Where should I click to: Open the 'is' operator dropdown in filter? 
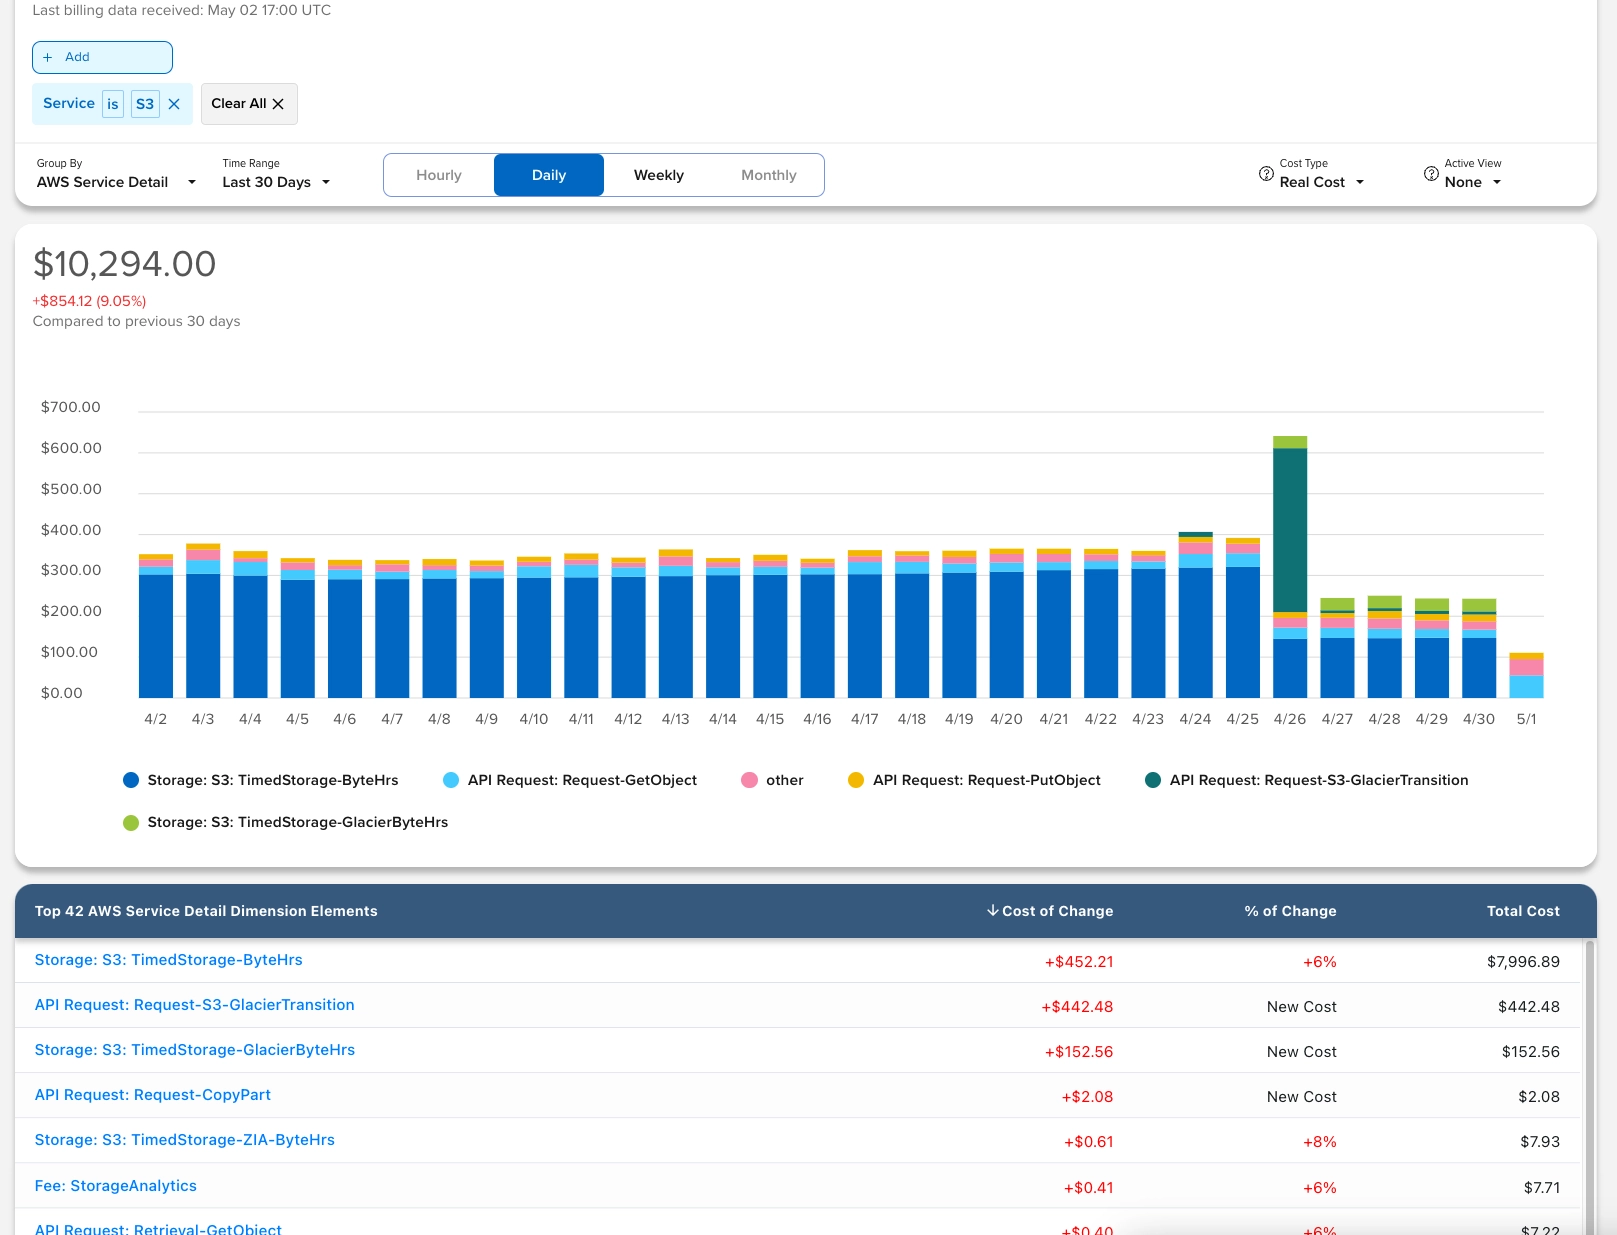click(x=113, y=104)
